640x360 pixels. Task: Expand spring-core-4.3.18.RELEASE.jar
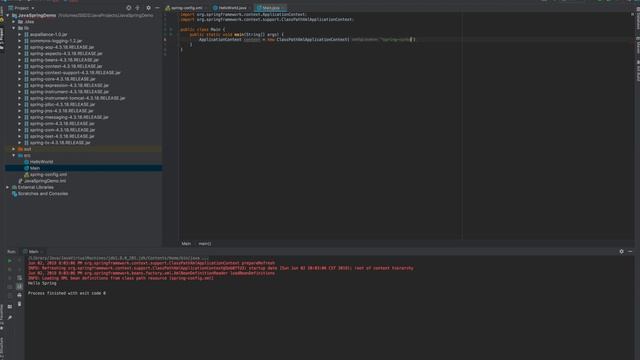20,79
